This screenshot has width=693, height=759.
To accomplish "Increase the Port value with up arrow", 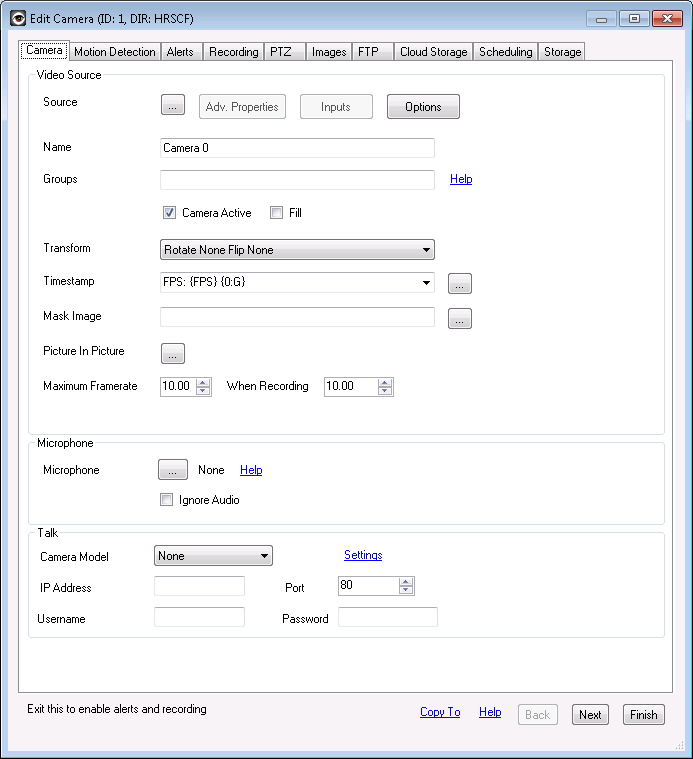I will pyautogui.click(x=405, y=582).
